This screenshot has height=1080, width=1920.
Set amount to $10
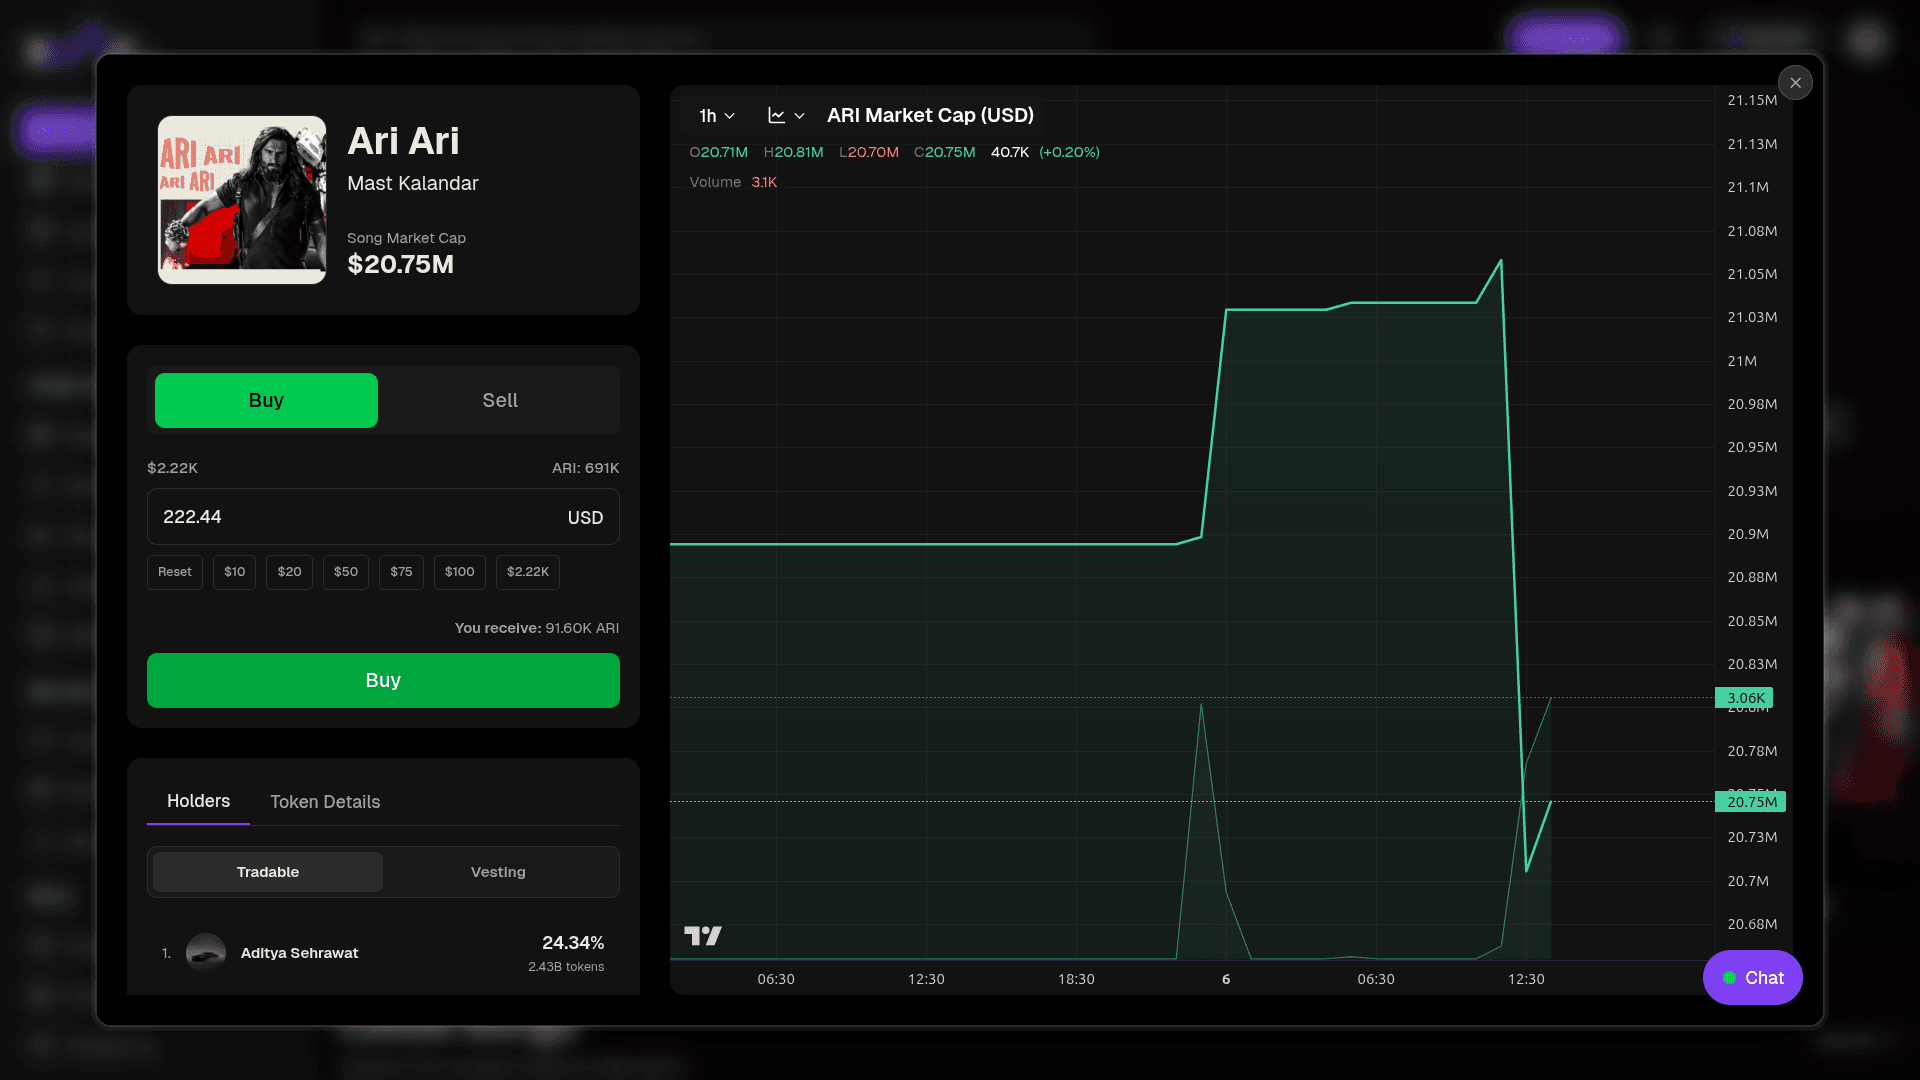click(x=235, y=572)
